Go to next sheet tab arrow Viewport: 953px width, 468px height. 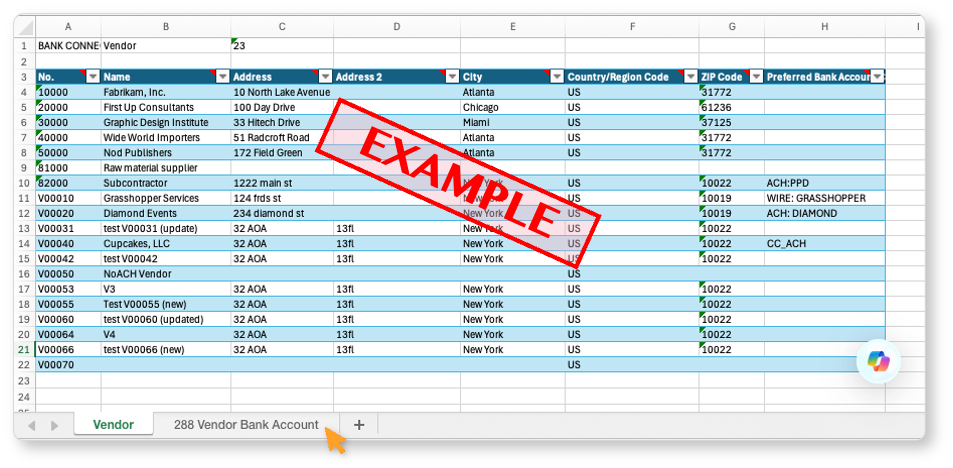[54, 425]
